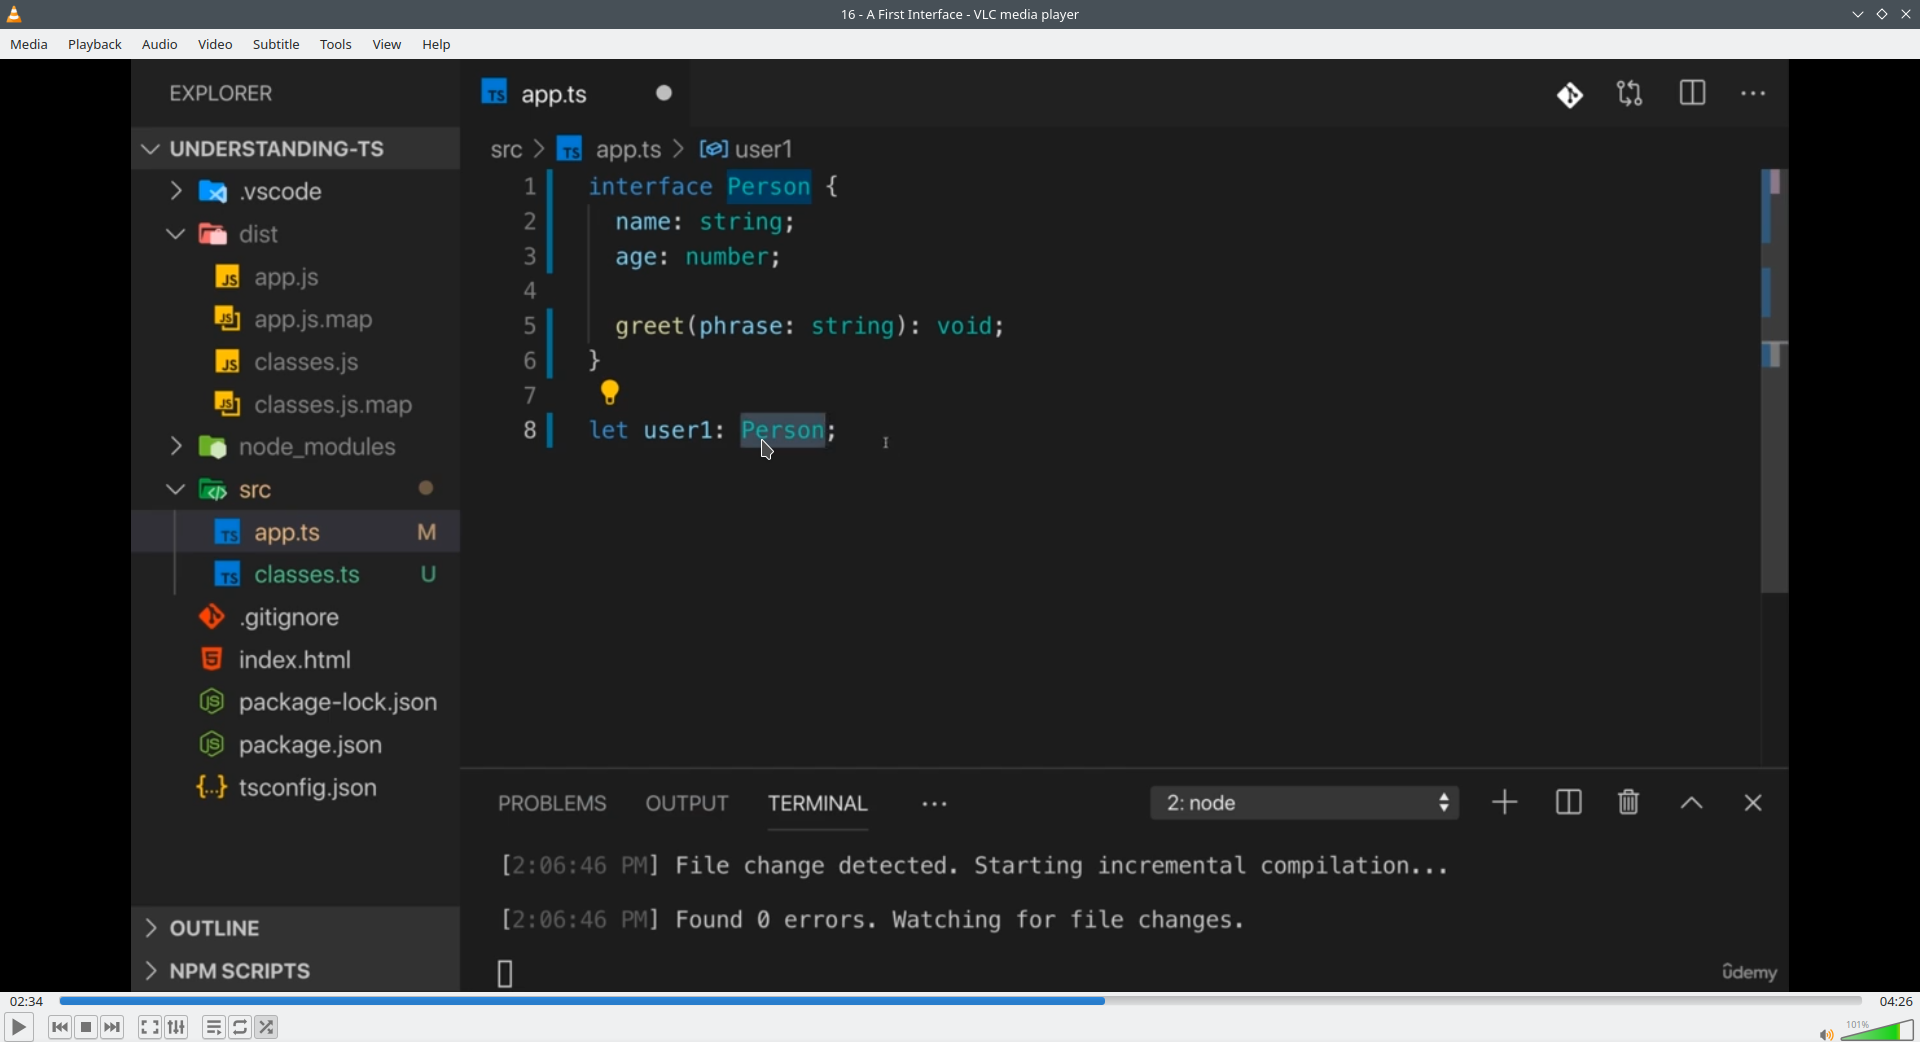Open the .gitignore file

pyautogui.click(x=295, y=618)
